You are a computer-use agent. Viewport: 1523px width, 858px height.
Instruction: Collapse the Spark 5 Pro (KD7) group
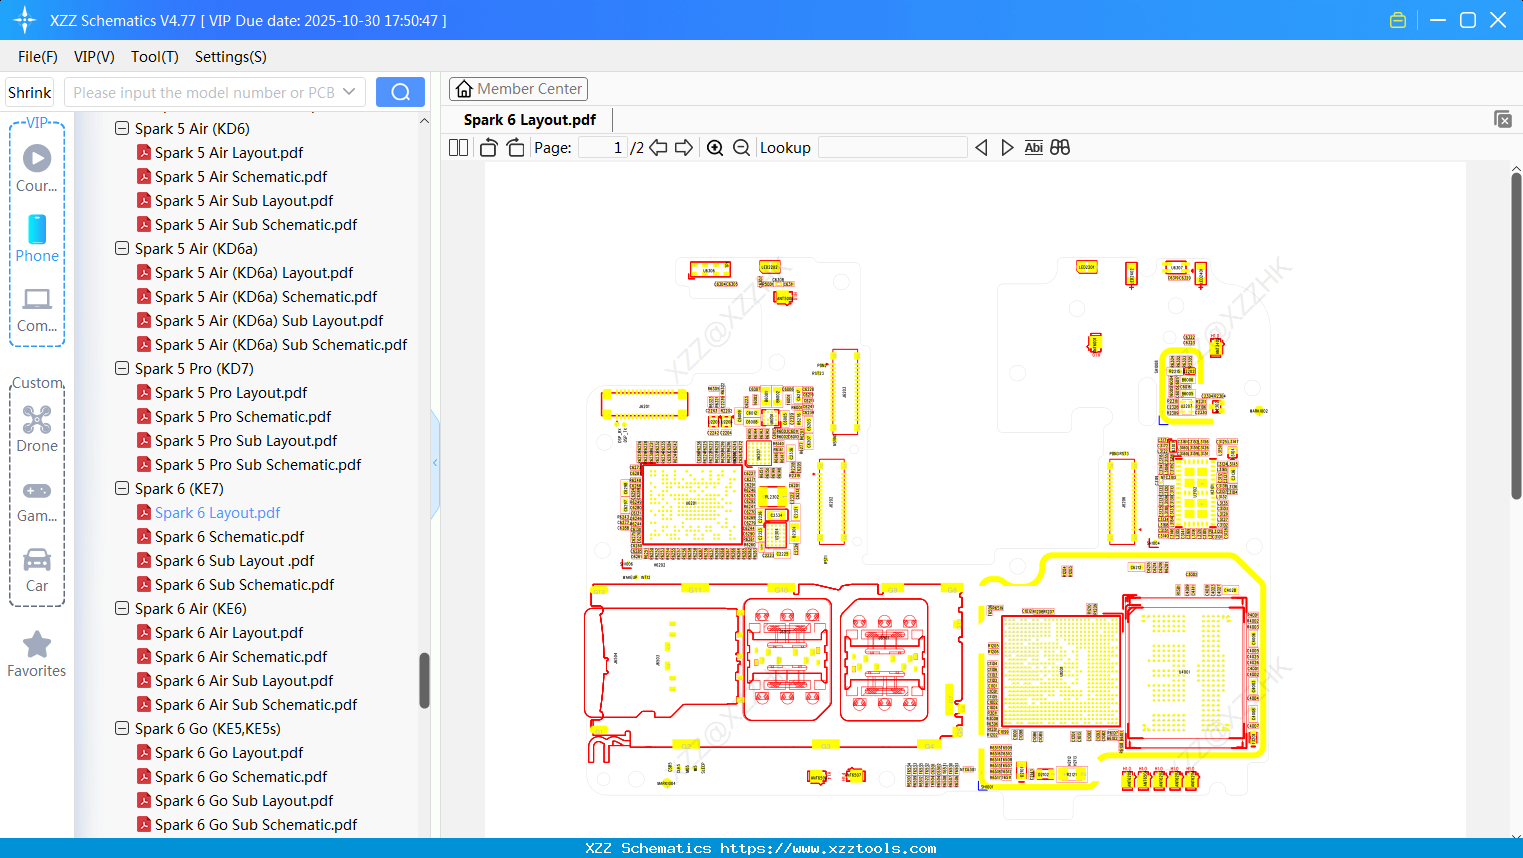[121, 368]
